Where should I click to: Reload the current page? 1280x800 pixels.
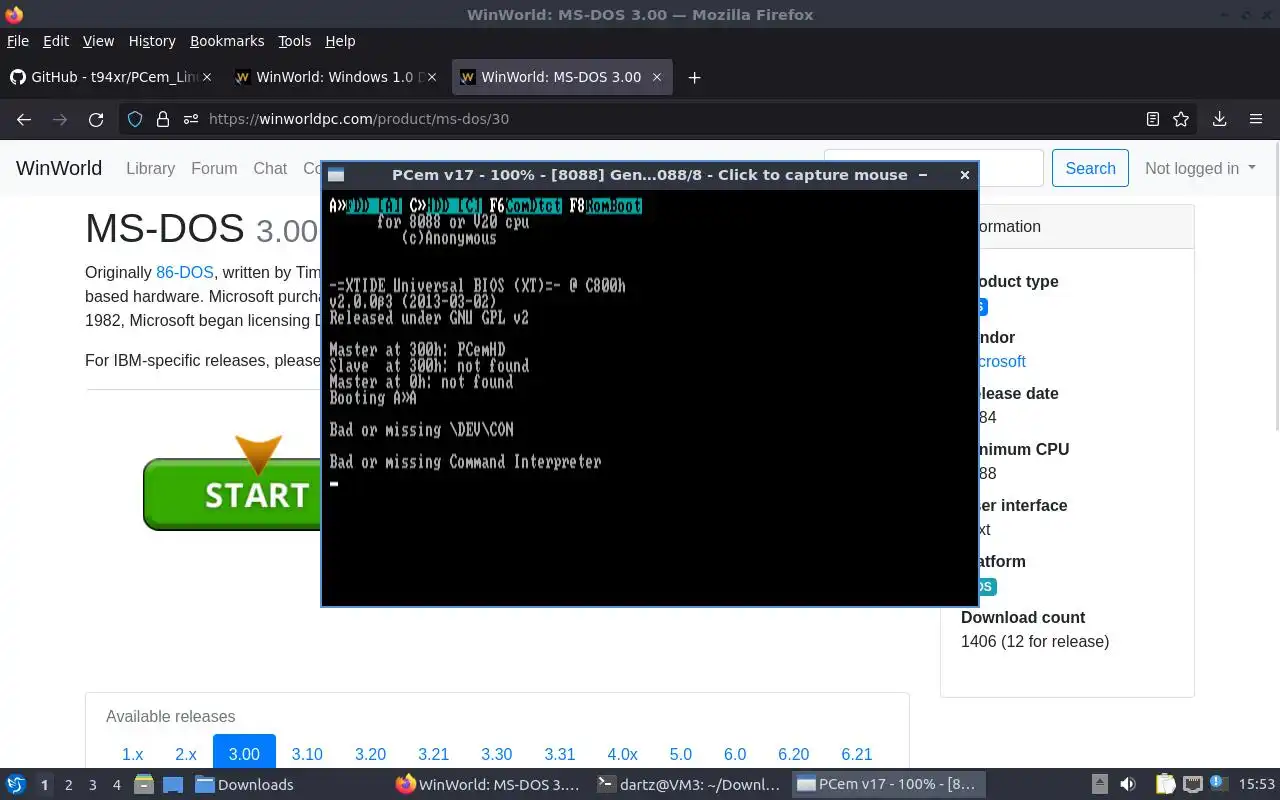96,119
